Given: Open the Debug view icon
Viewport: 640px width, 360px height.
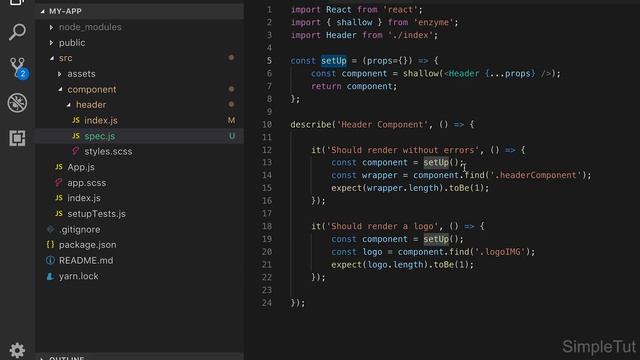Looking at the screenshot, I should coord(17,103).
